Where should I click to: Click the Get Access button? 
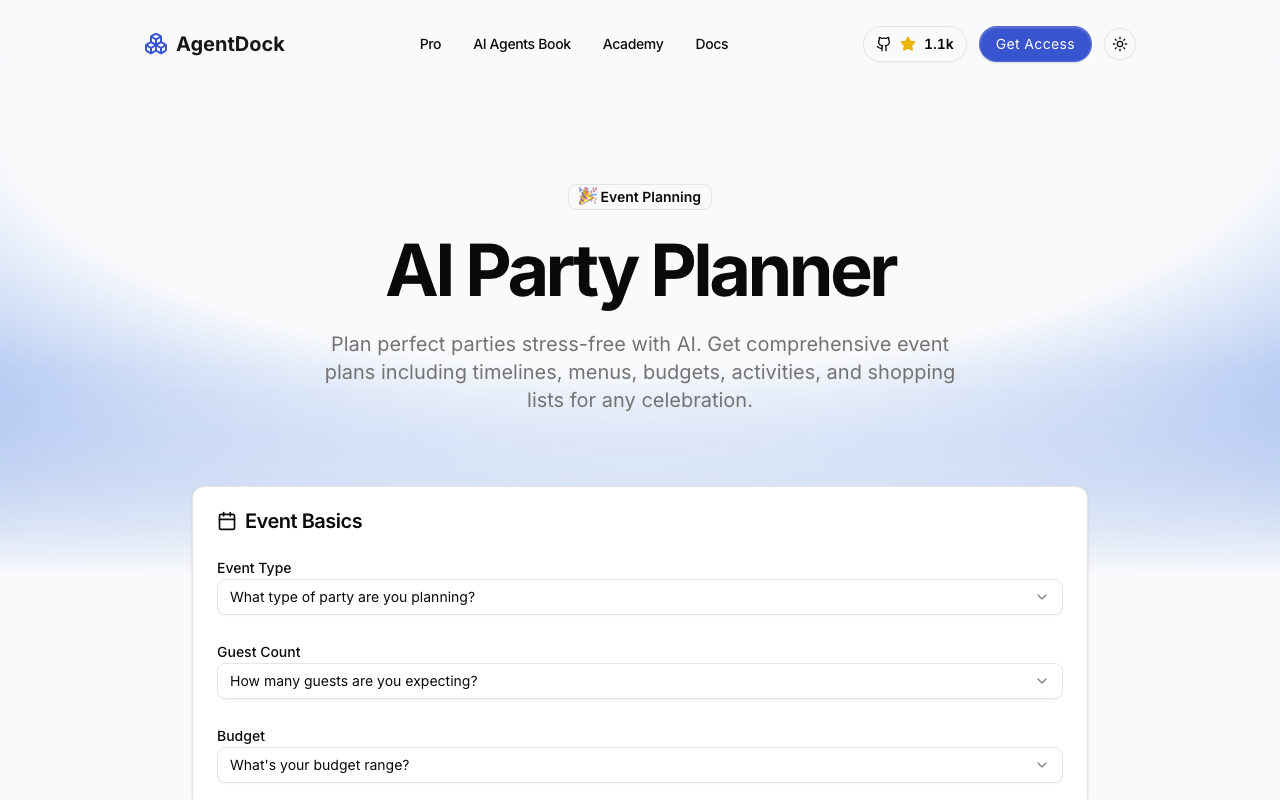pyautogui.click(x=1035, y=44)
